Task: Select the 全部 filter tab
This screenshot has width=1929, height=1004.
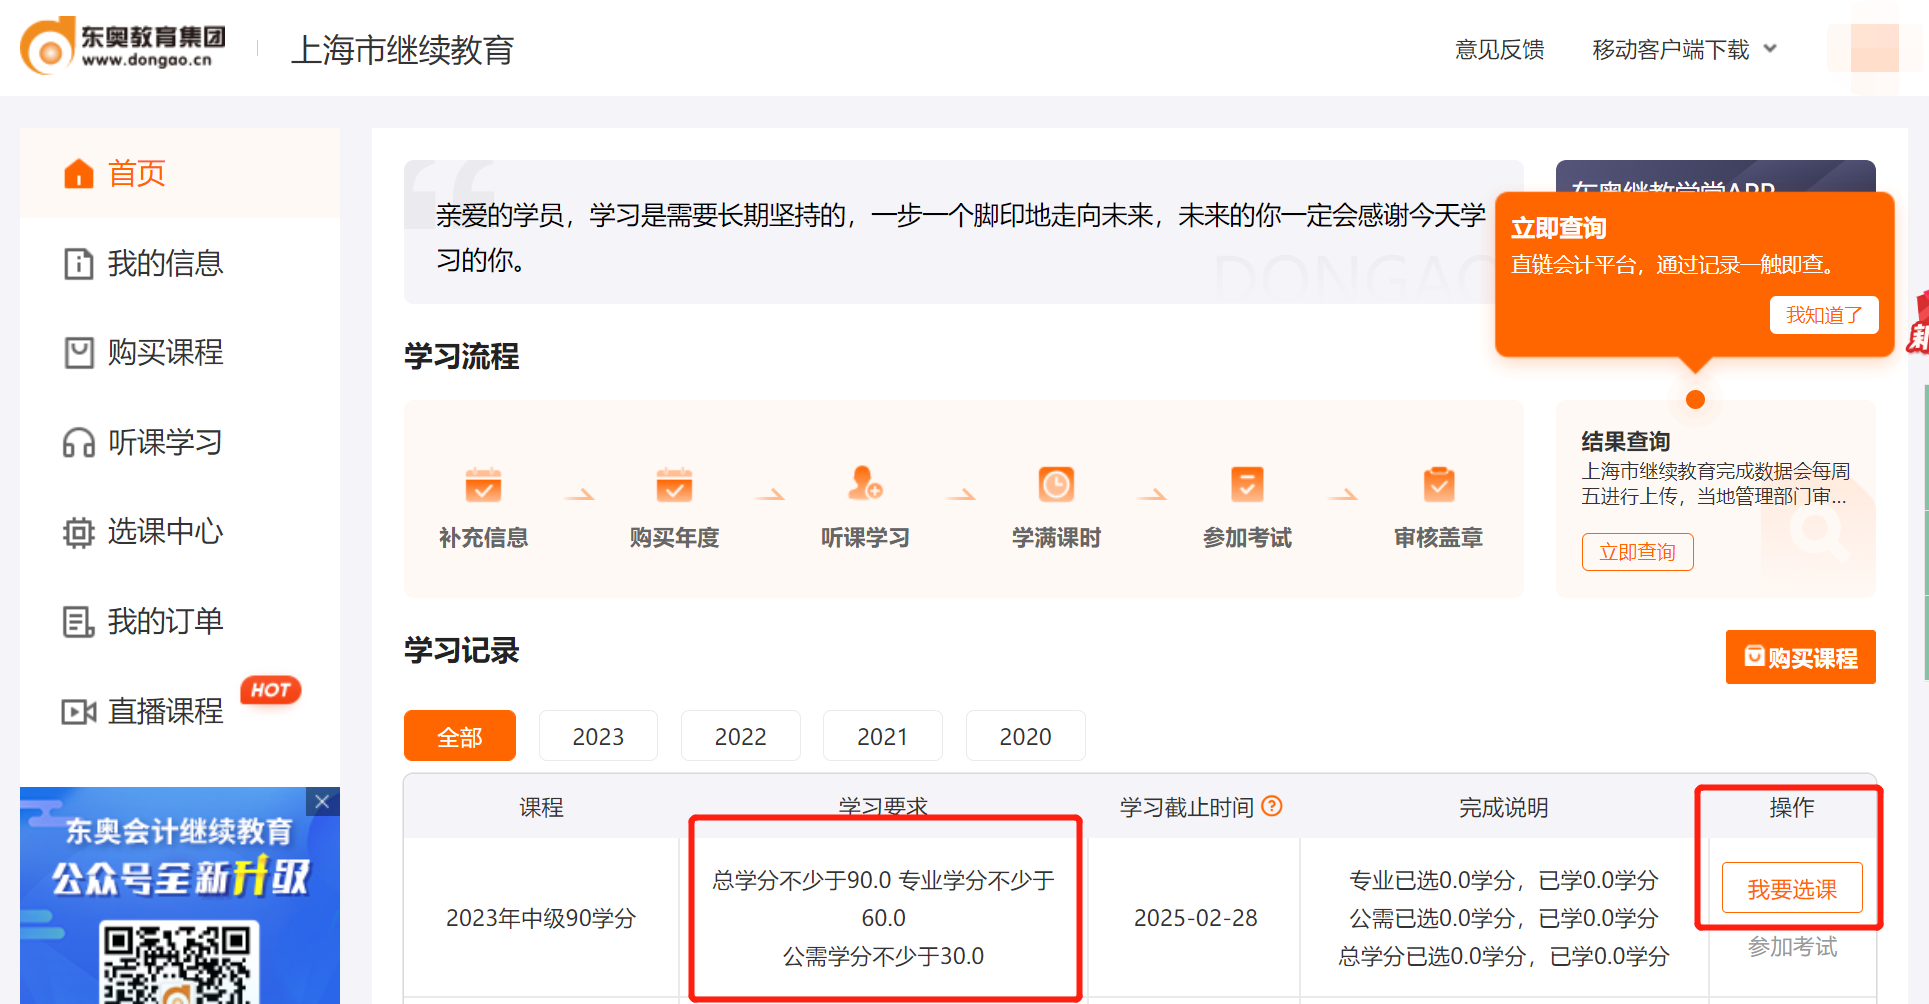Action: coord(459,735)
